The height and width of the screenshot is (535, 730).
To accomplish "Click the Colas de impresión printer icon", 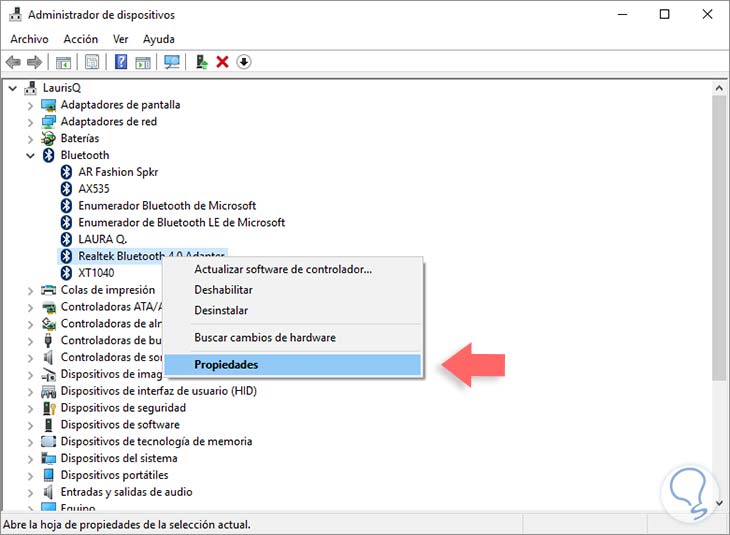I will pos(48,290).
